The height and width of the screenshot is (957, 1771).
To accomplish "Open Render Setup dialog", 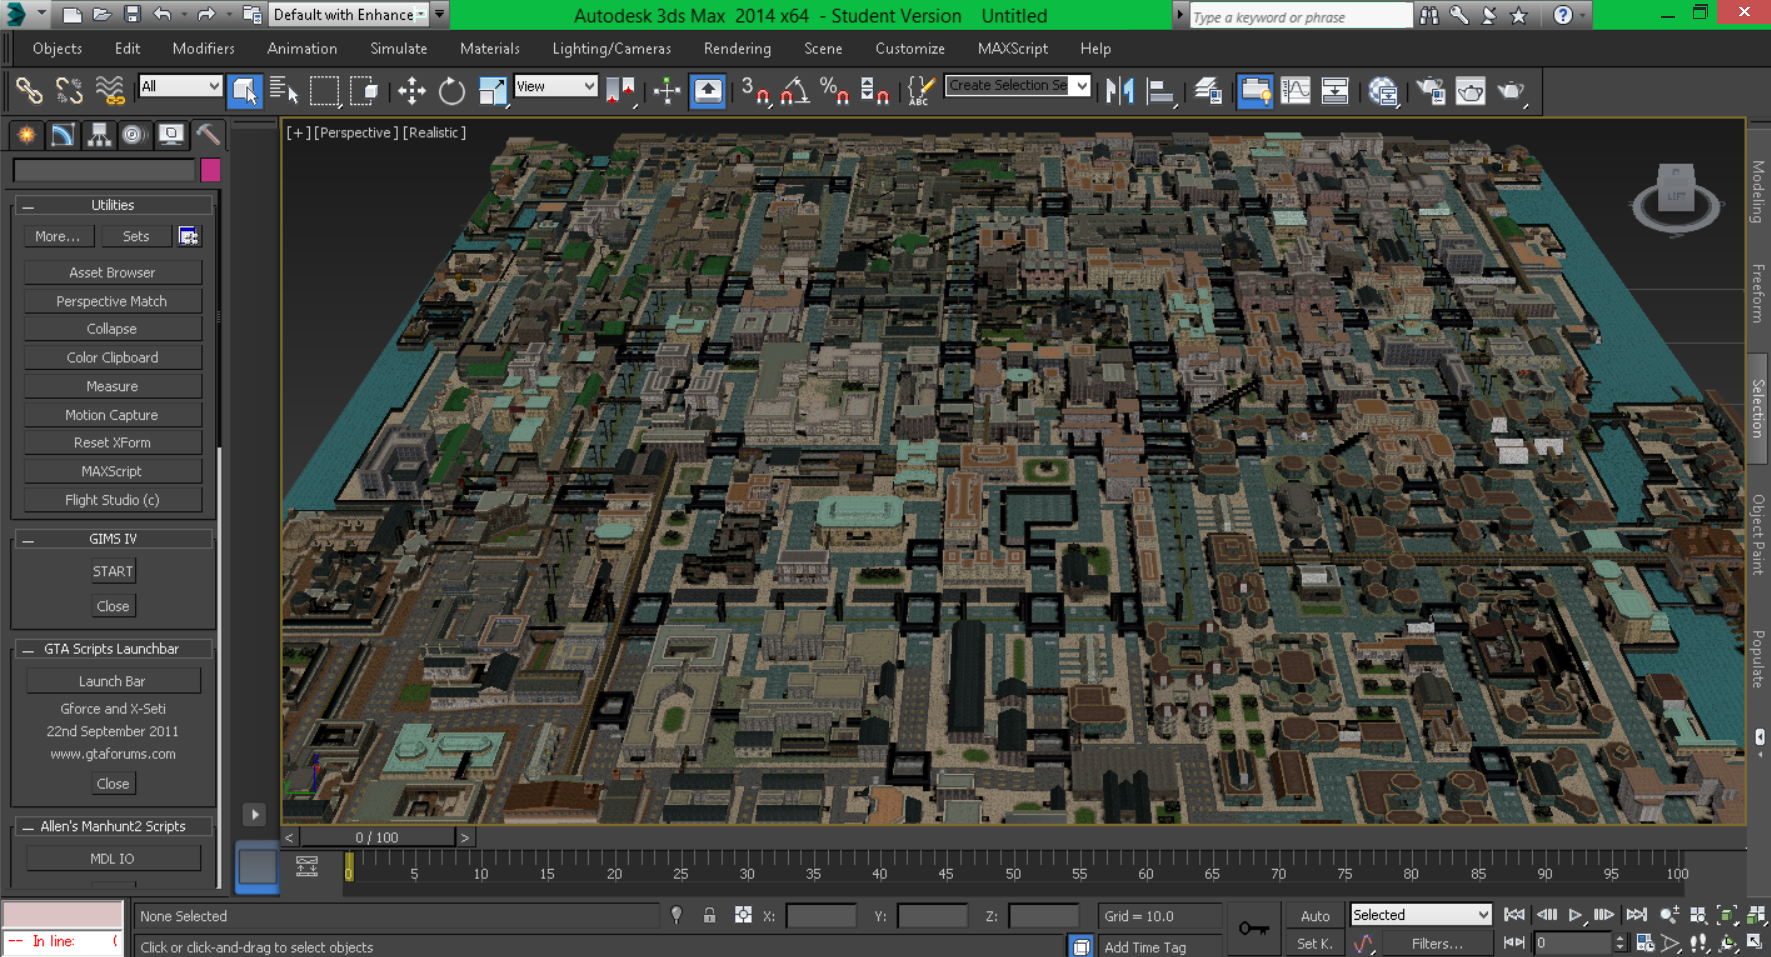I will [1431, 91].
